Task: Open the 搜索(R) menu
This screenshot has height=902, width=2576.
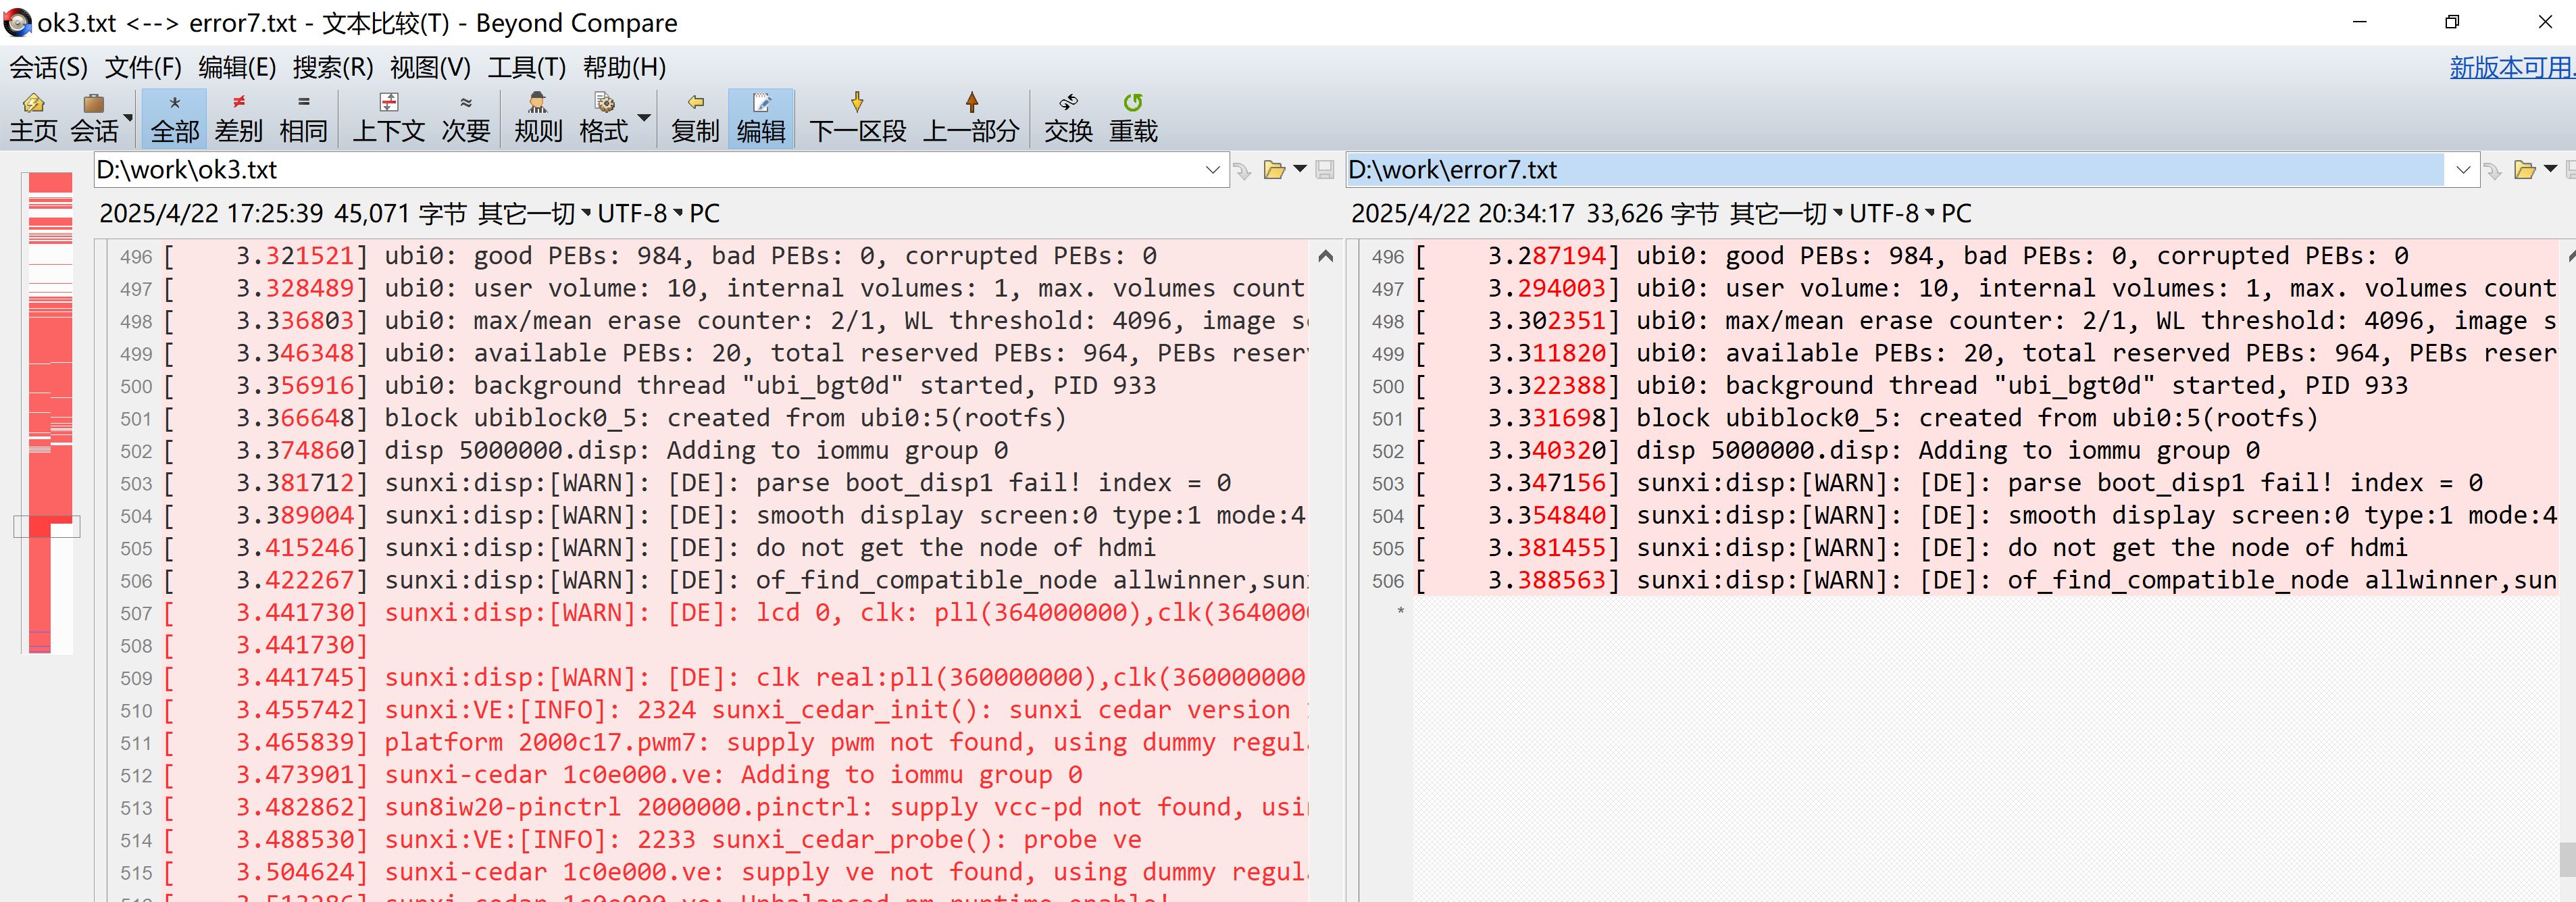Action: [332, 68]
